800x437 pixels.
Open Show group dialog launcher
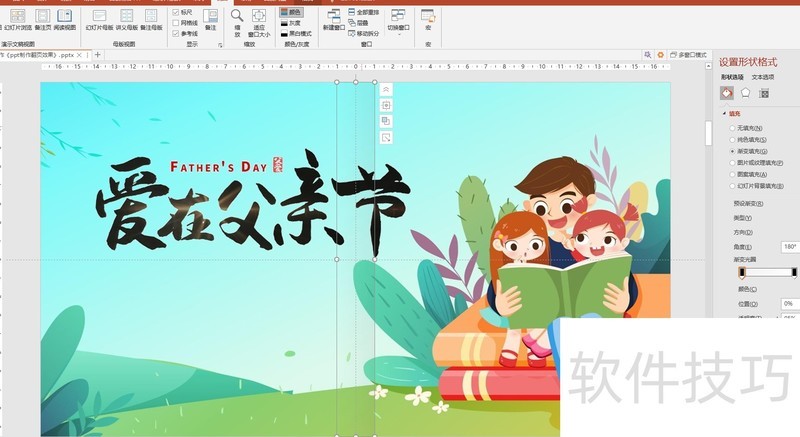pyautogui.click(x=220, y=45)
